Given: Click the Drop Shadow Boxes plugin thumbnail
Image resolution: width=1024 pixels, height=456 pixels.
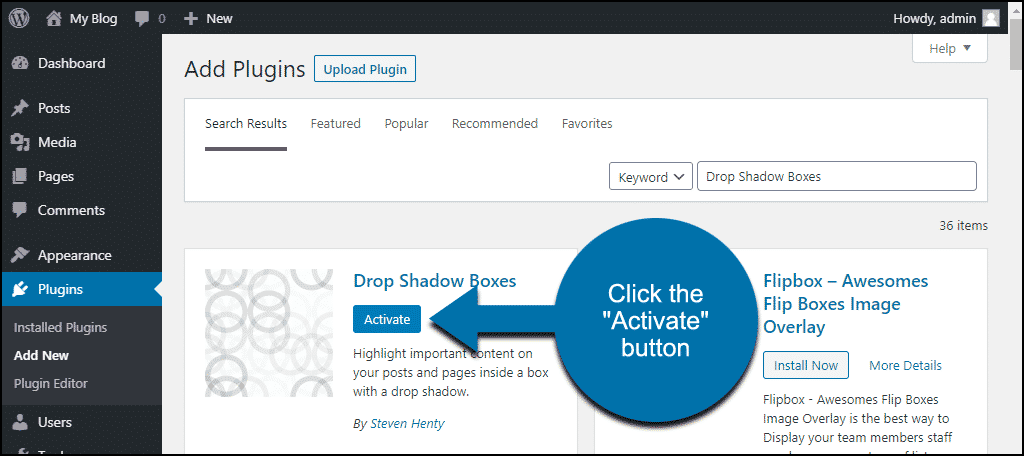Looking at the screenshot, I should coord(269,333).
